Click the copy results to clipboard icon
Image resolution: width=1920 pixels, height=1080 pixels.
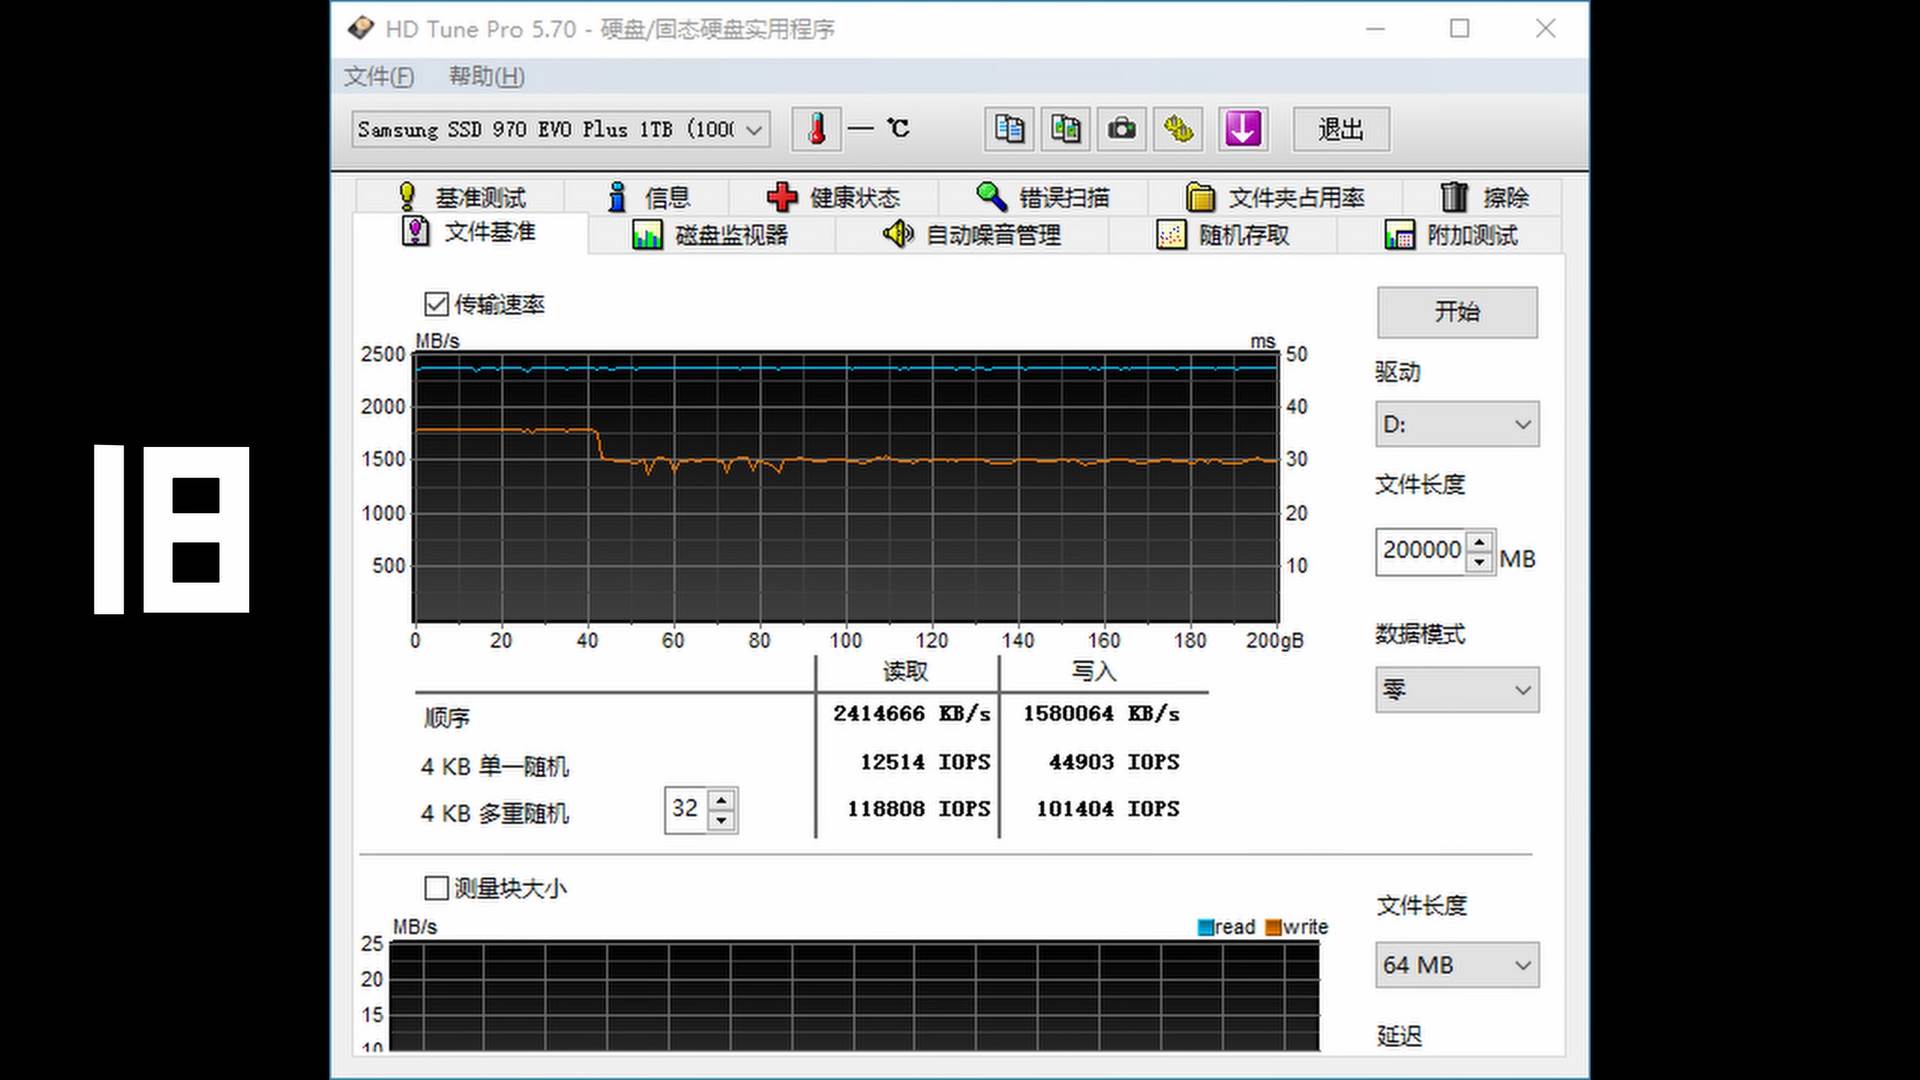tap(1009, 129)
